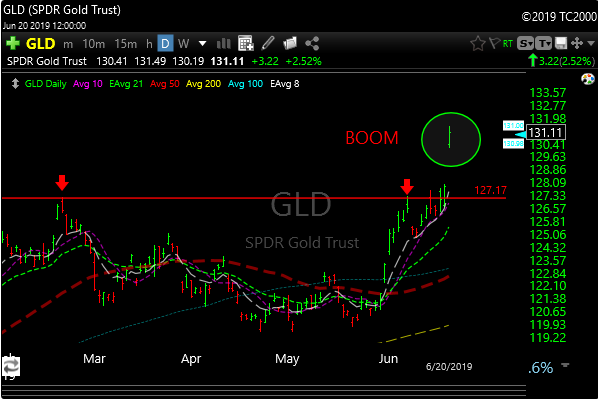Open the chart window options arrow
Screen dimensions: 598x399
[591, 43]
